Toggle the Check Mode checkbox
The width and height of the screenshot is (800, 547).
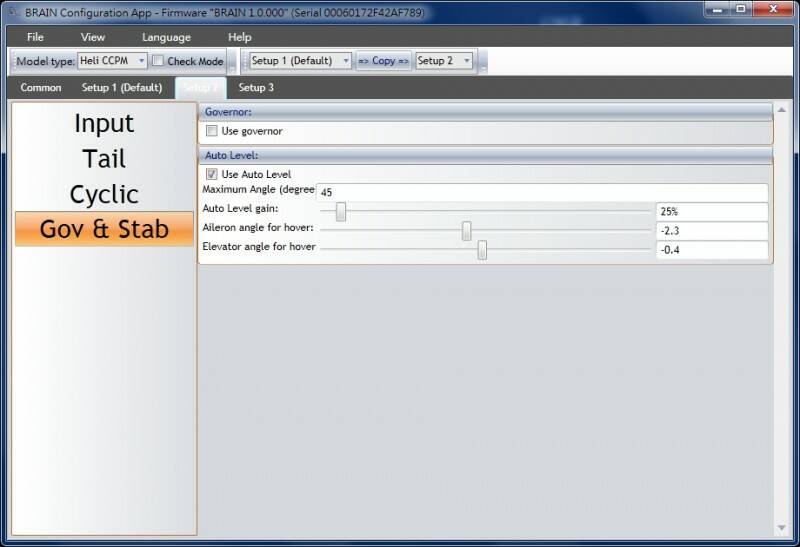158,61
